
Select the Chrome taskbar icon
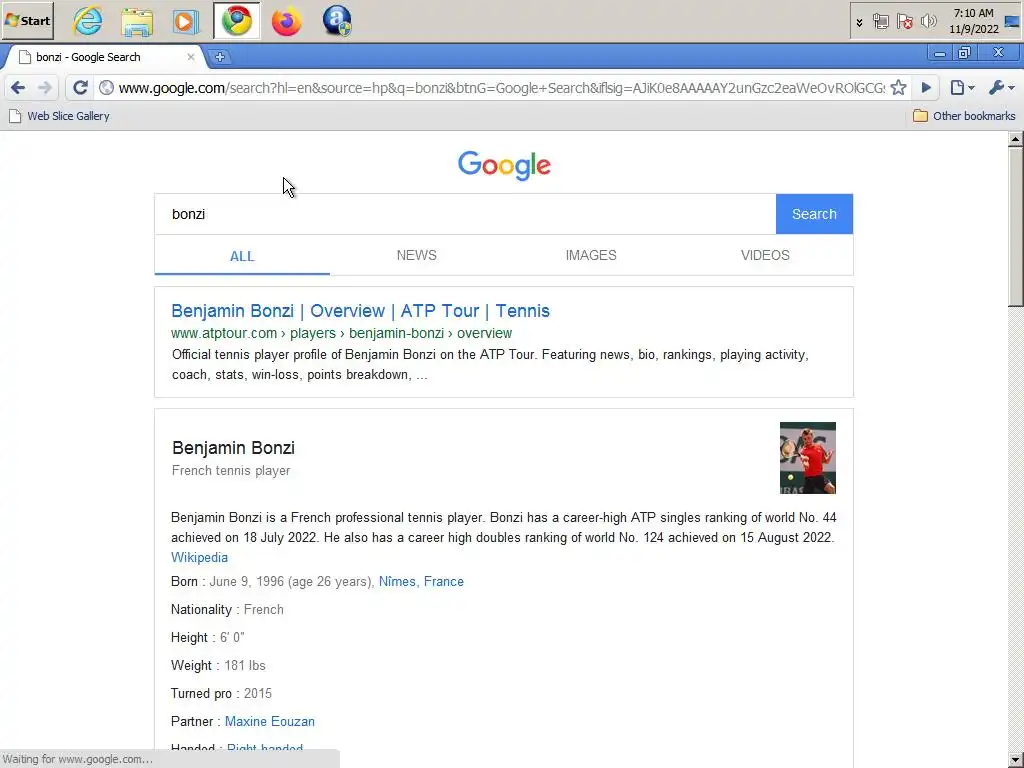[236, 21]
